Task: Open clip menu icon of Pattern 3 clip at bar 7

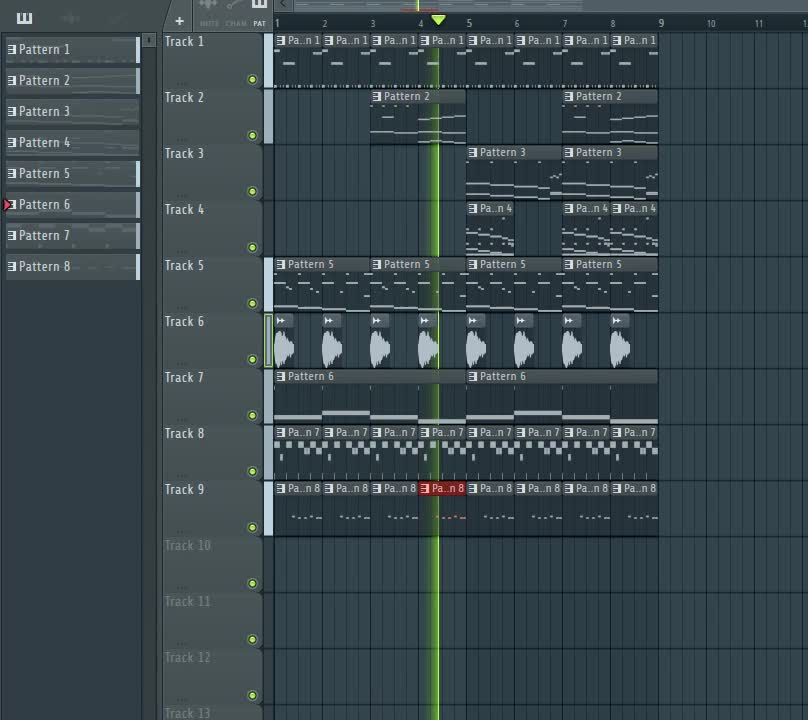Action: click(568, 153)
